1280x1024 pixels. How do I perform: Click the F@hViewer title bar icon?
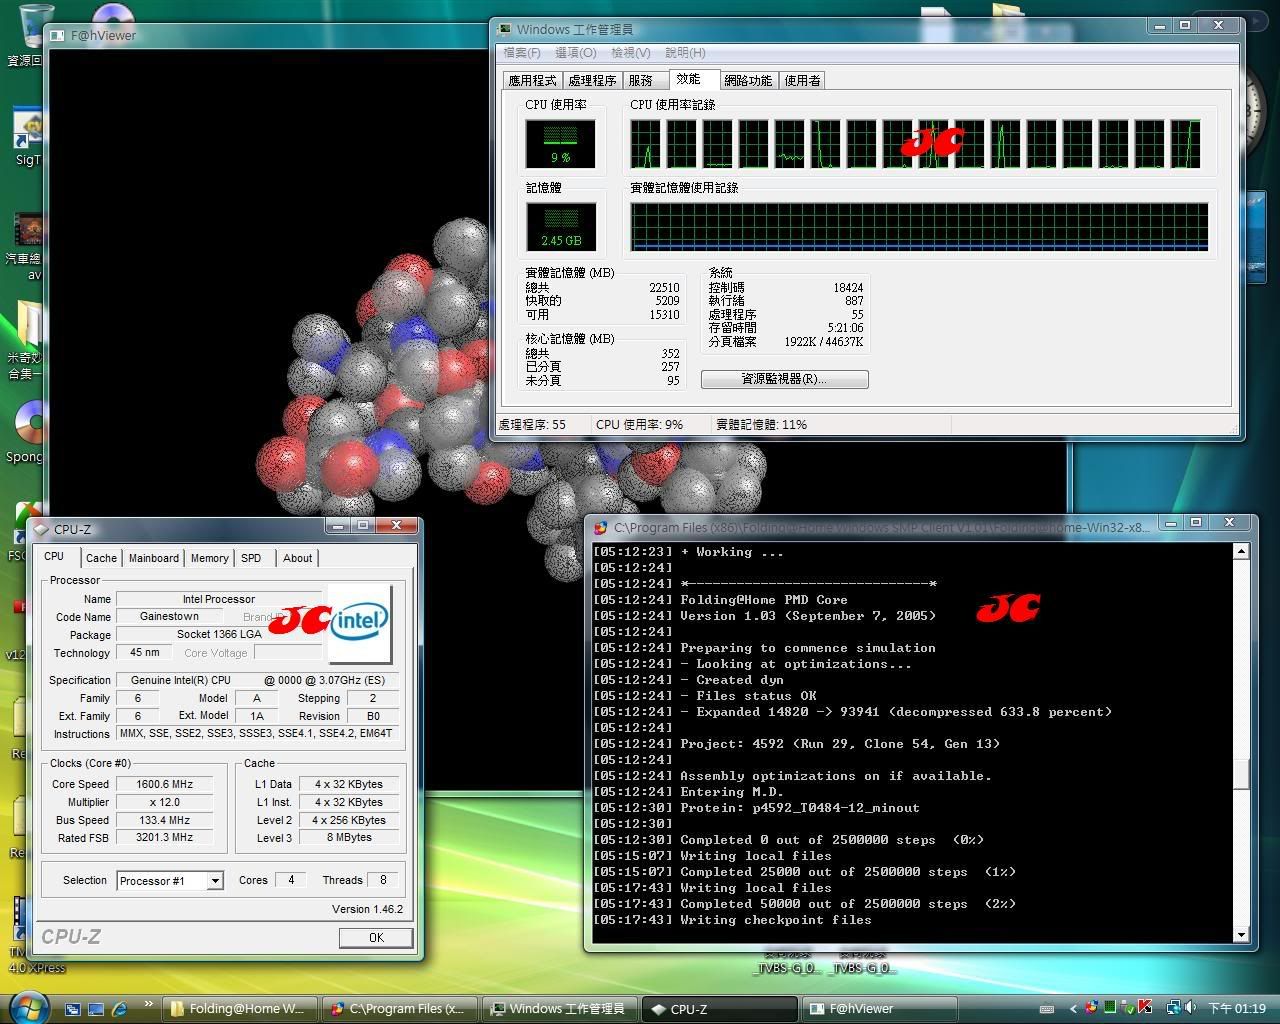[59, 35]
